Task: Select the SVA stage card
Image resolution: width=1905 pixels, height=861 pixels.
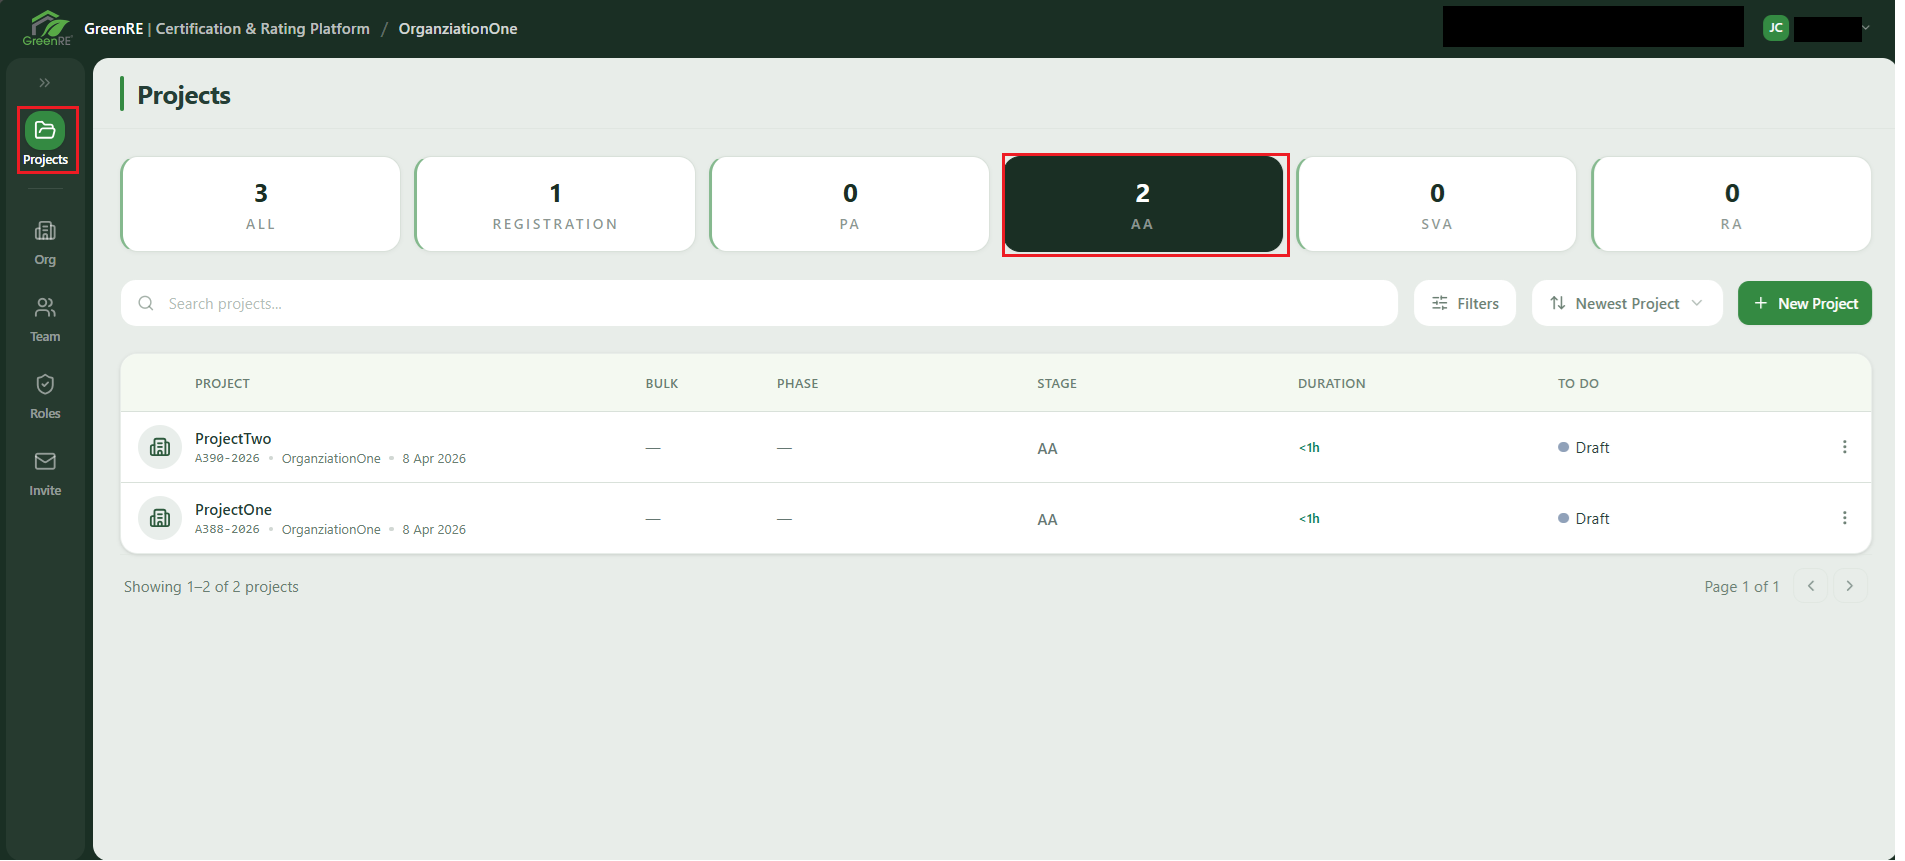Action: 1437,204
